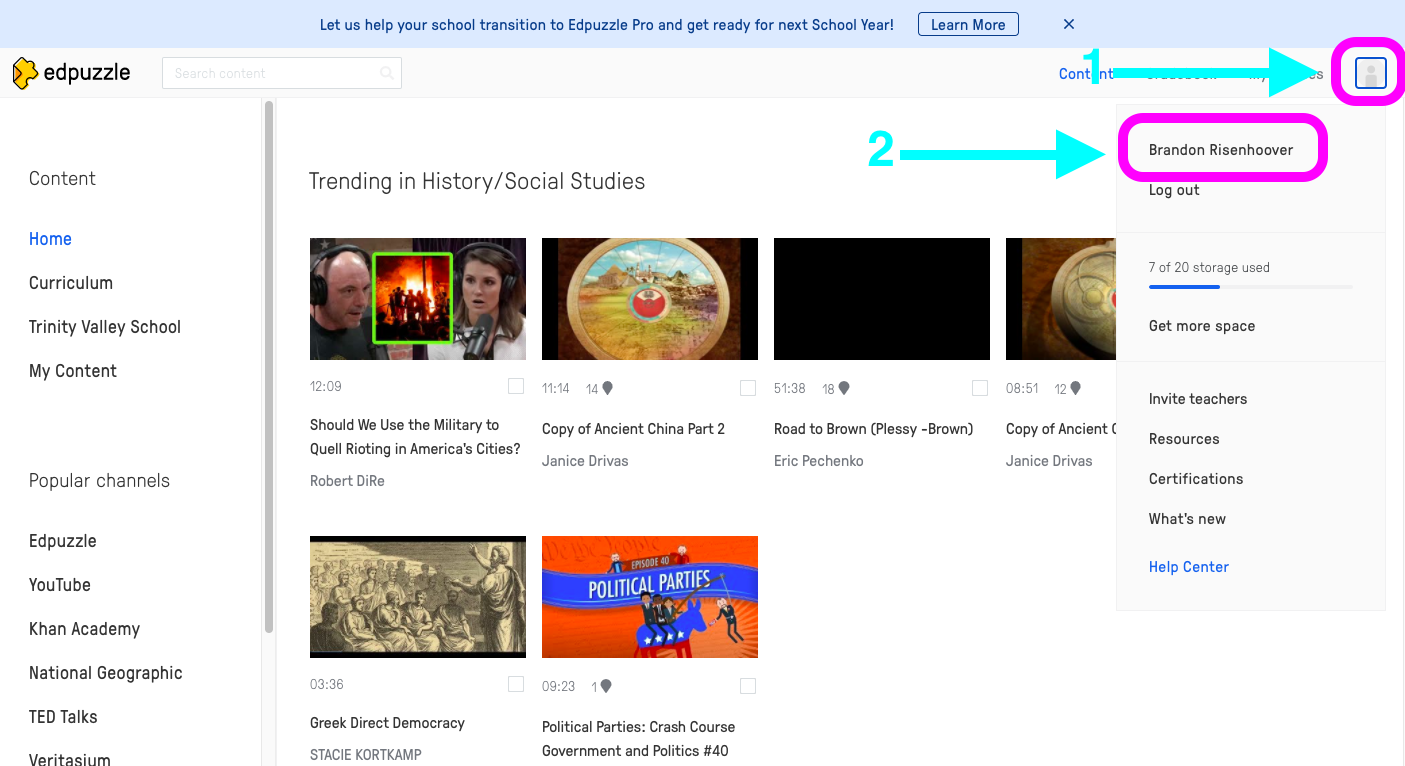Image resolution: width=1405 pixels, height=766 pixels.
Task: Open Certifications menu entry
Action: tap(1196, 479)
